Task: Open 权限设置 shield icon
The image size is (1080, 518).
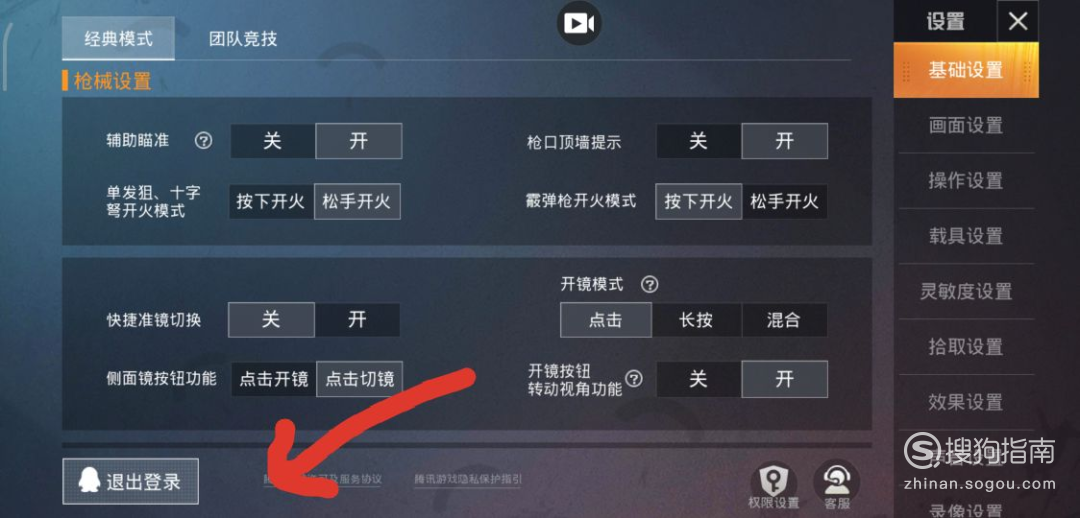Action: tap(773, 478)
